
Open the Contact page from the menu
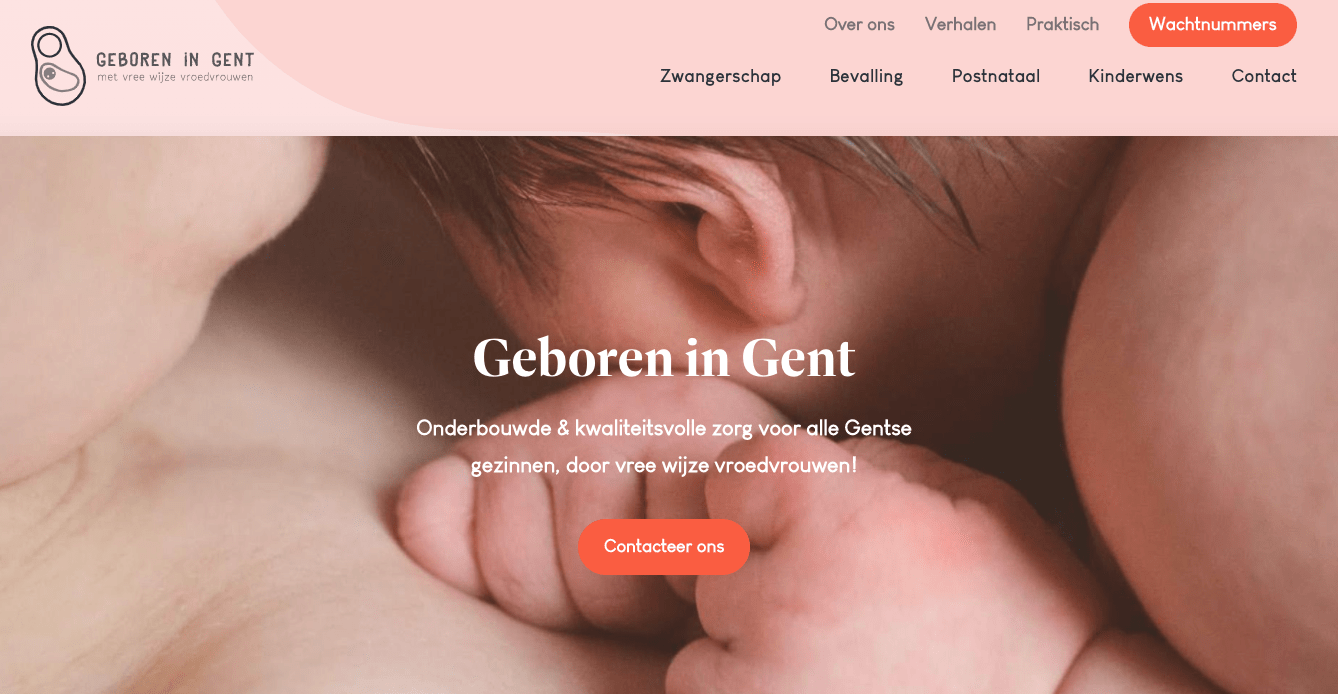click(1264, 76)
